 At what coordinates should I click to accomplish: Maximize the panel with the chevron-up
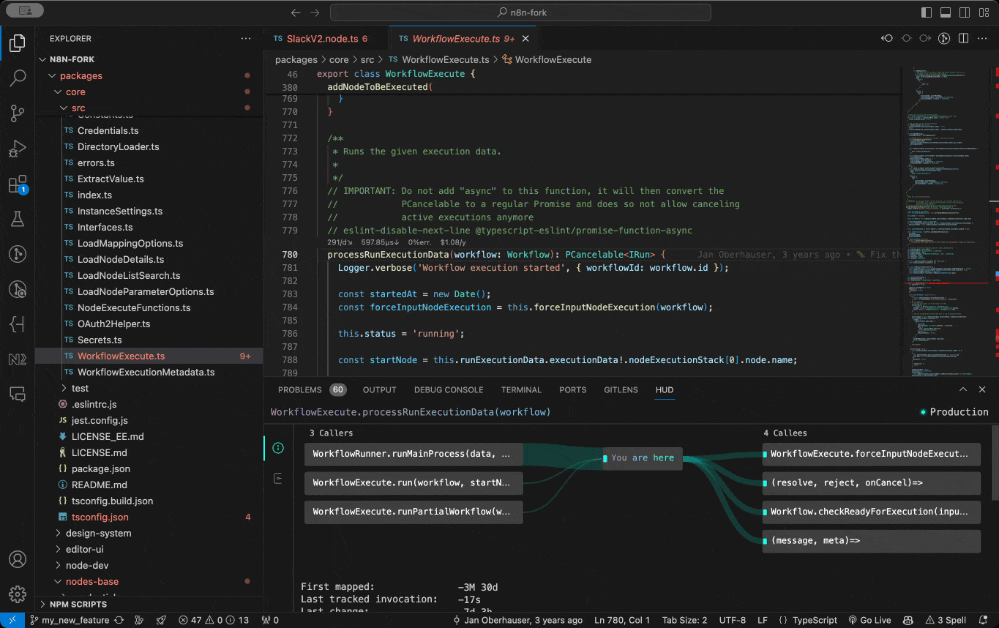pyautogui.click(x=963, y=390)
